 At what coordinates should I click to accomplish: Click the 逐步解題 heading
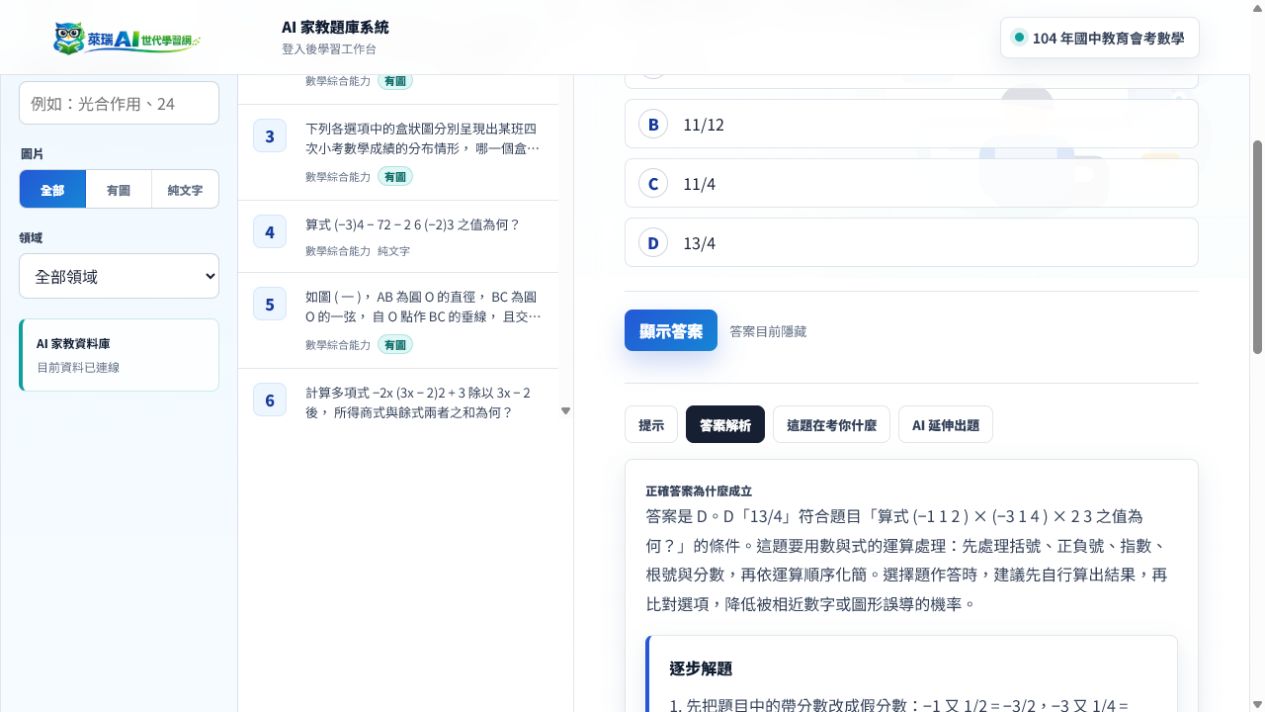pyautogui.click(x=701, y=668)
